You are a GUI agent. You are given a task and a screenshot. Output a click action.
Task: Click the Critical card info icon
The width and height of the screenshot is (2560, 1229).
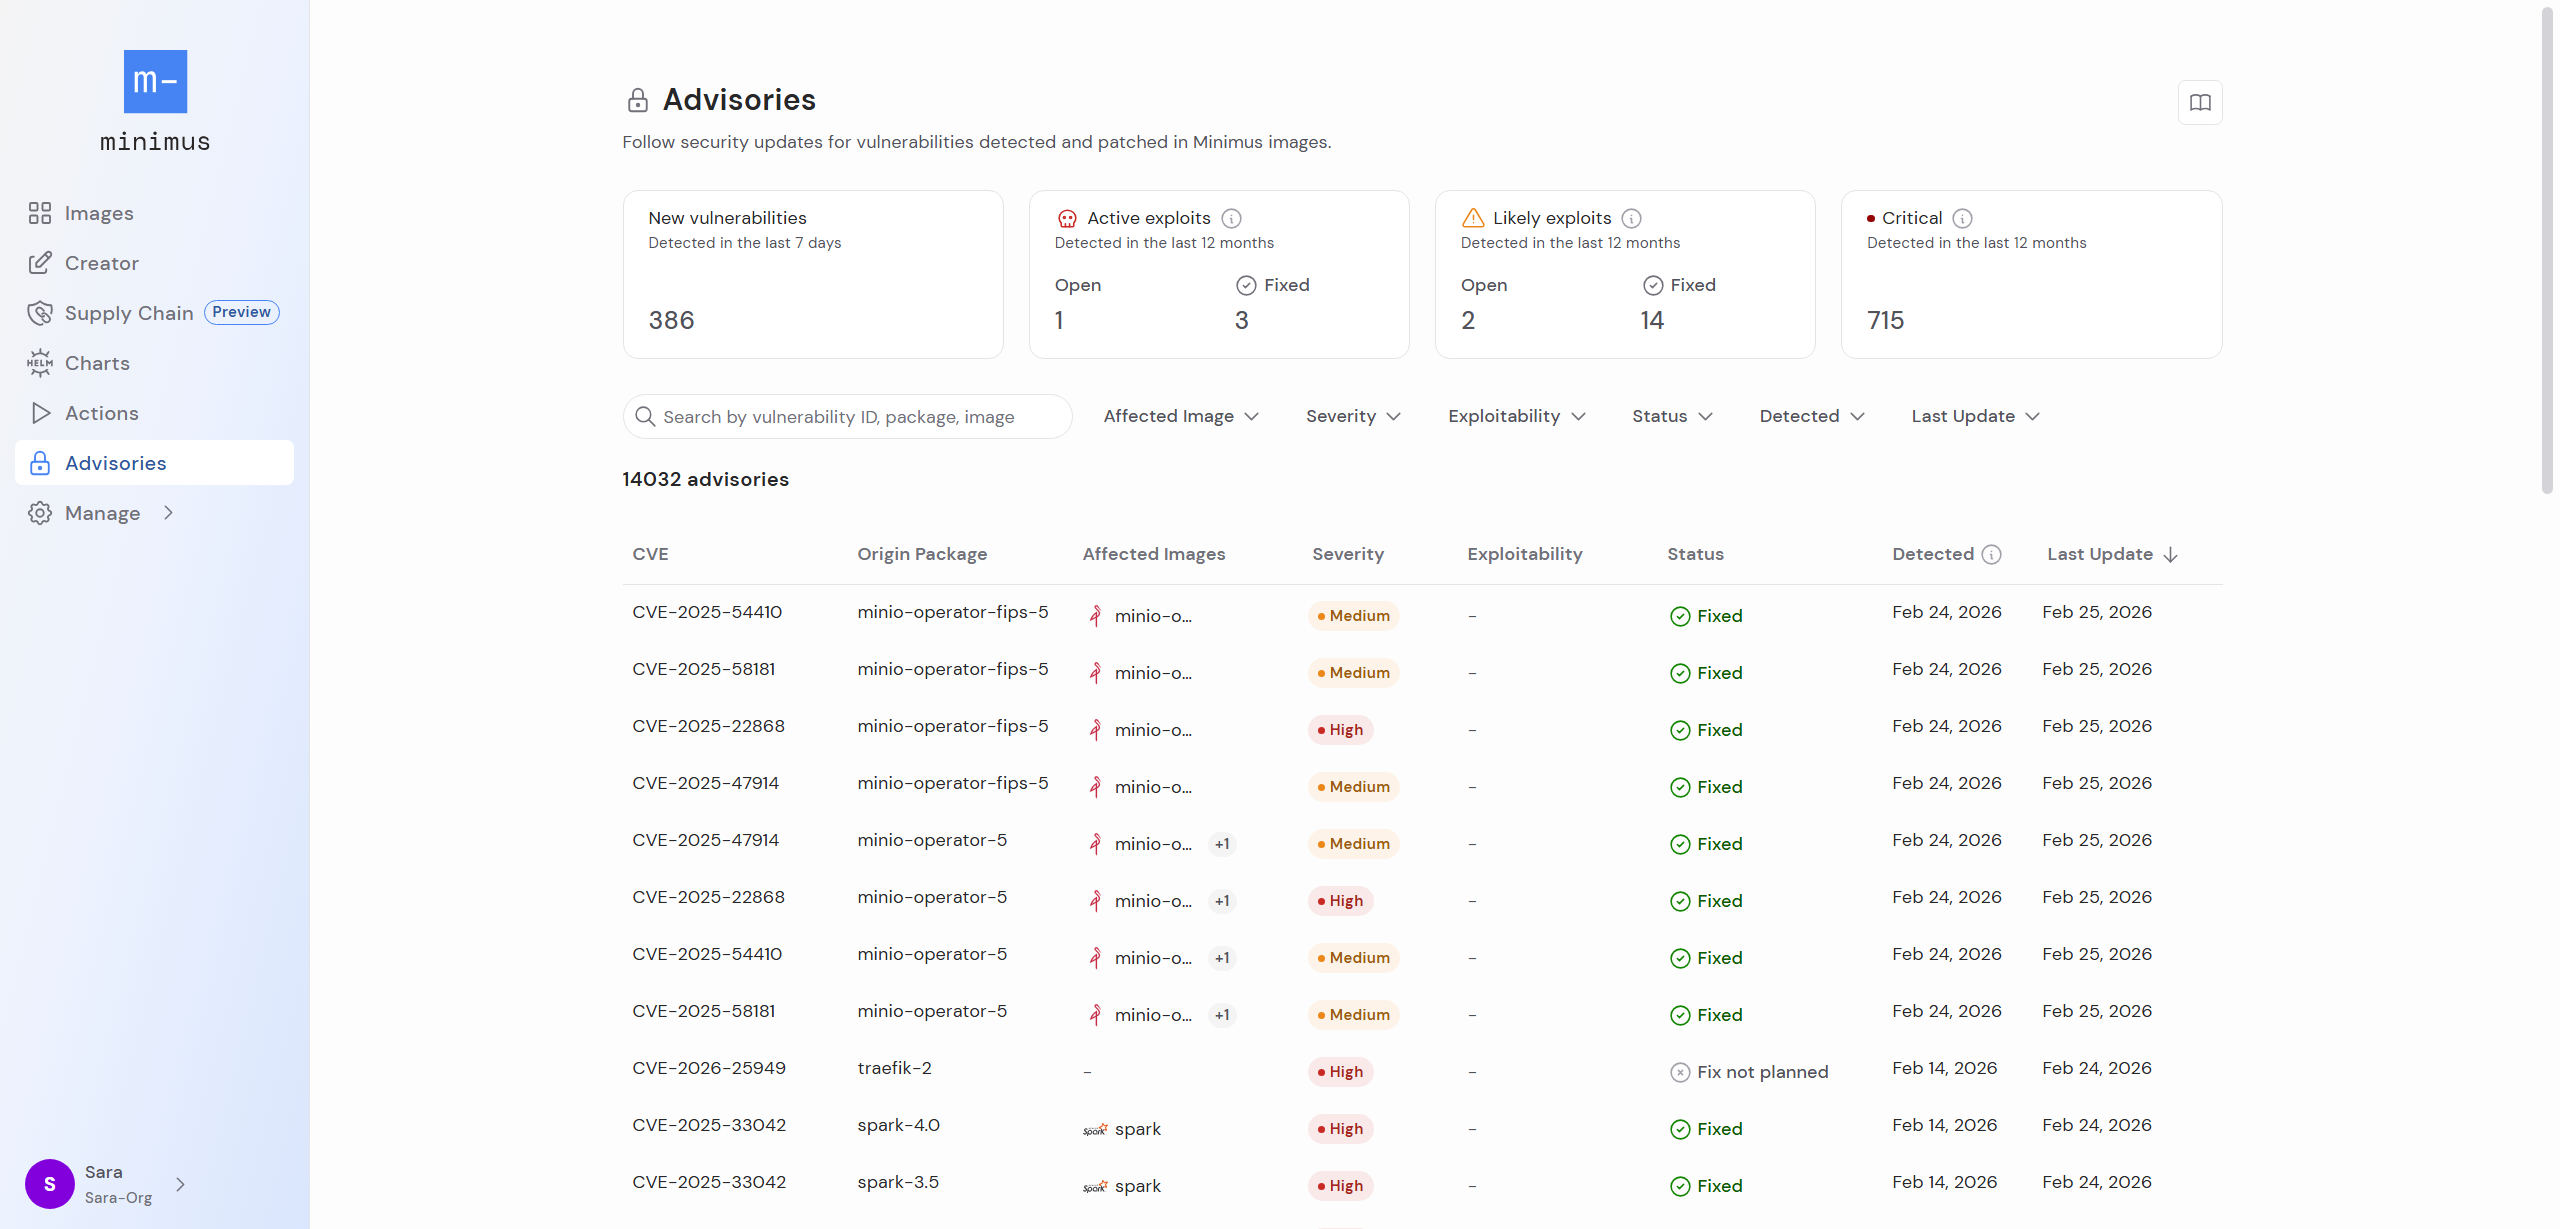click(1963, 218)
